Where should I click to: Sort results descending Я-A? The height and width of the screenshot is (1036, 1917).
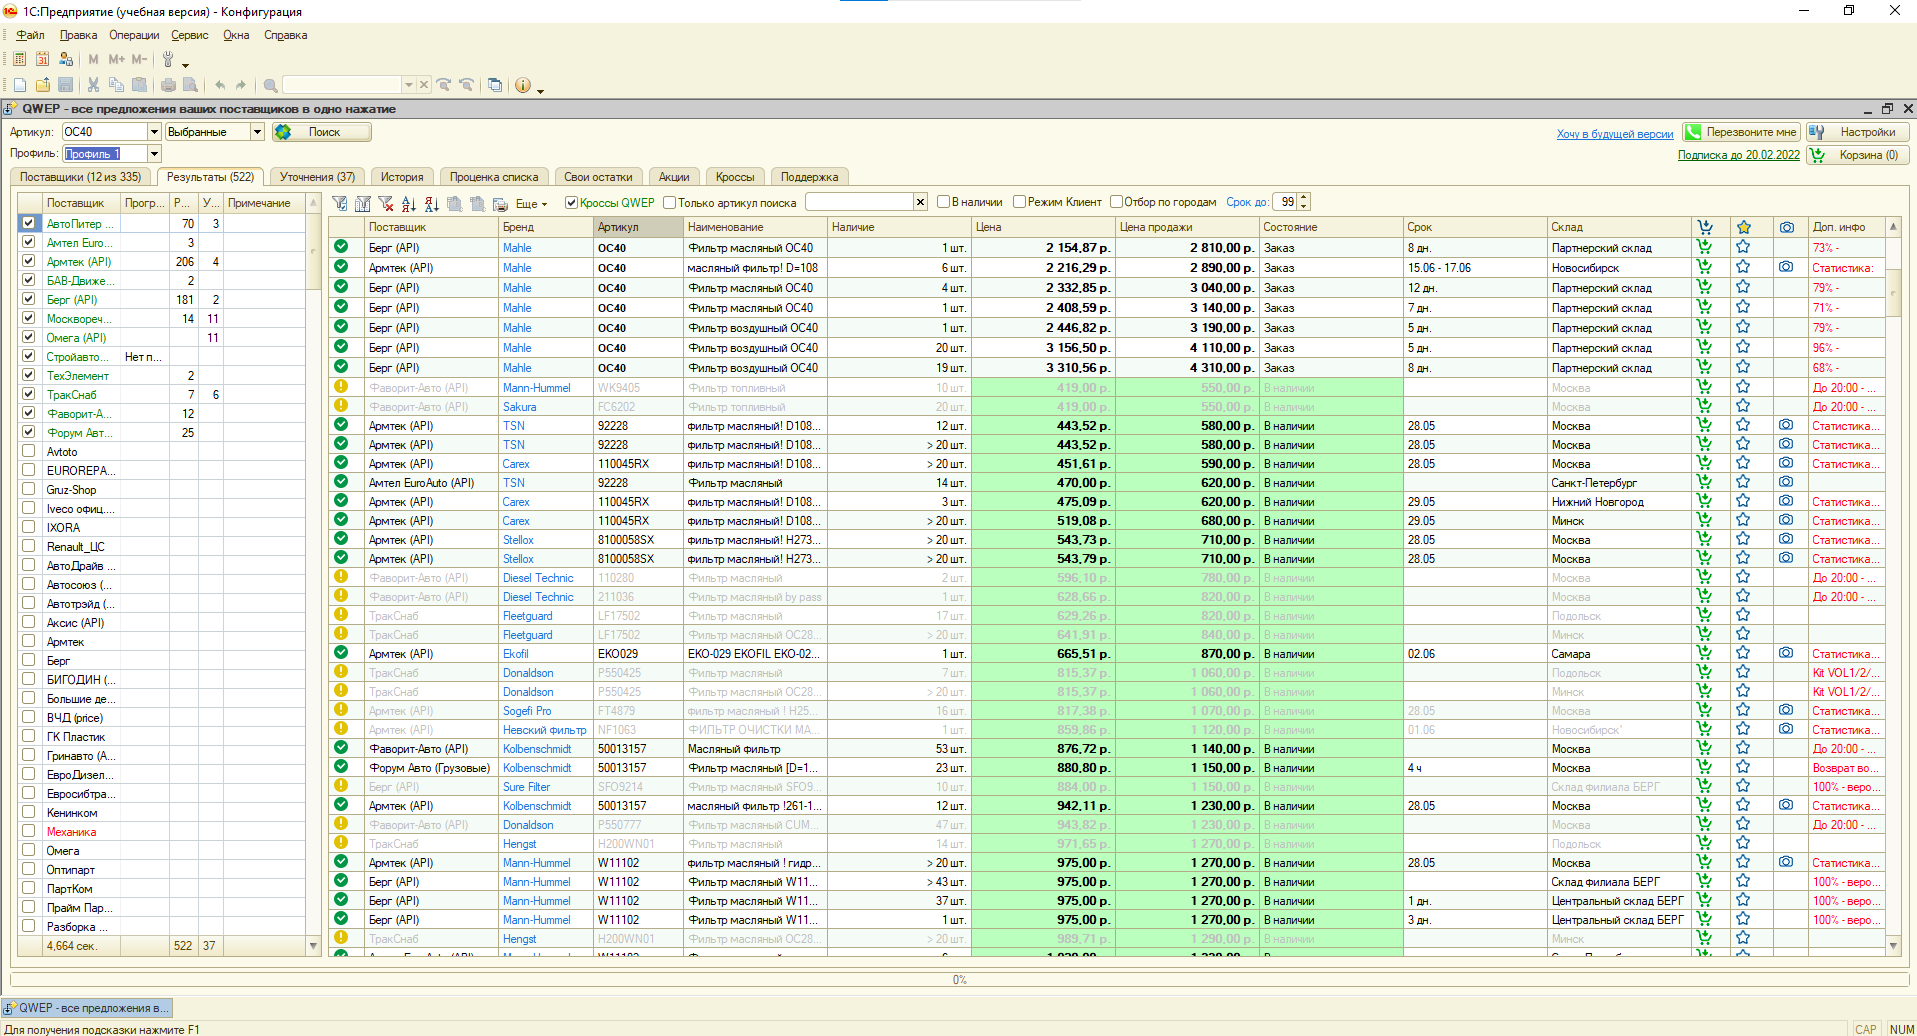(431, 203)
